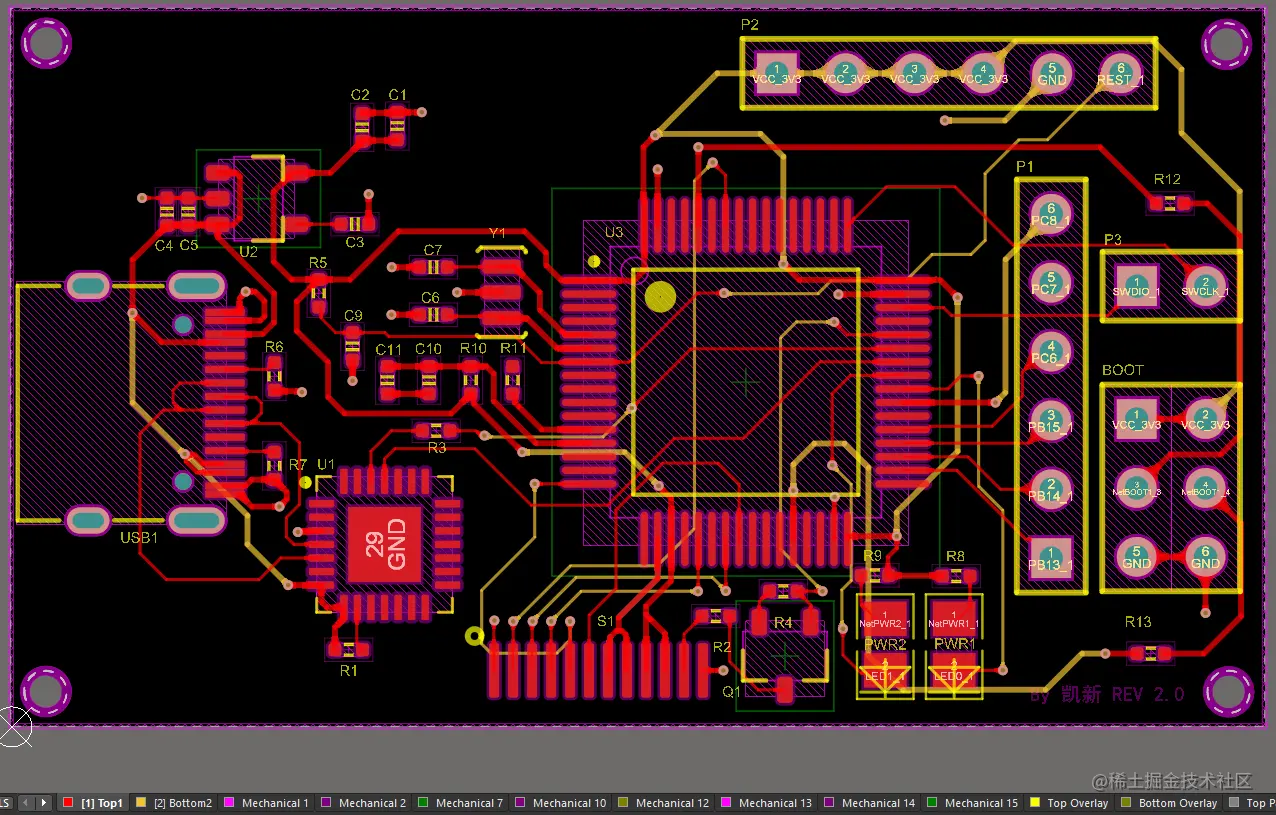Select the Mechanical 1 layer tab
This screenshot has height=815, width=1276.
tap(266, 803)
